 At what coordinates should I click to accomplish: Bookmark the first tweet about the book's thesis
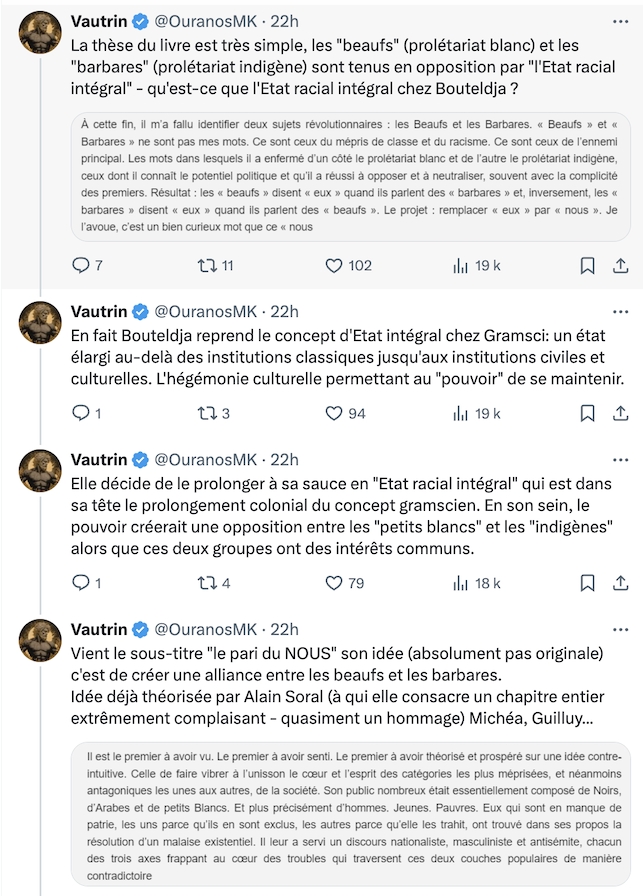pyautogui.click(x=588, y=265)
